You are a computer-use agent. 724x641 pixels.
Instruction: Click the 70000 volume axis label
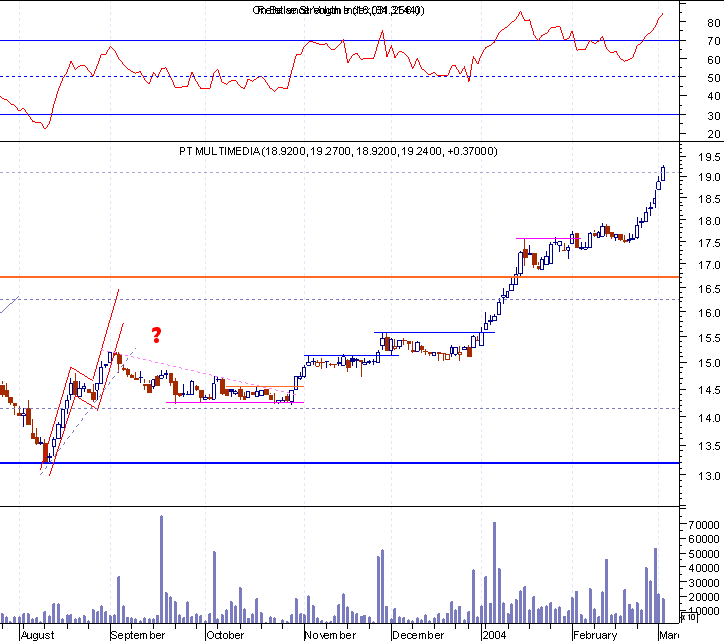(x=704, y=525)
